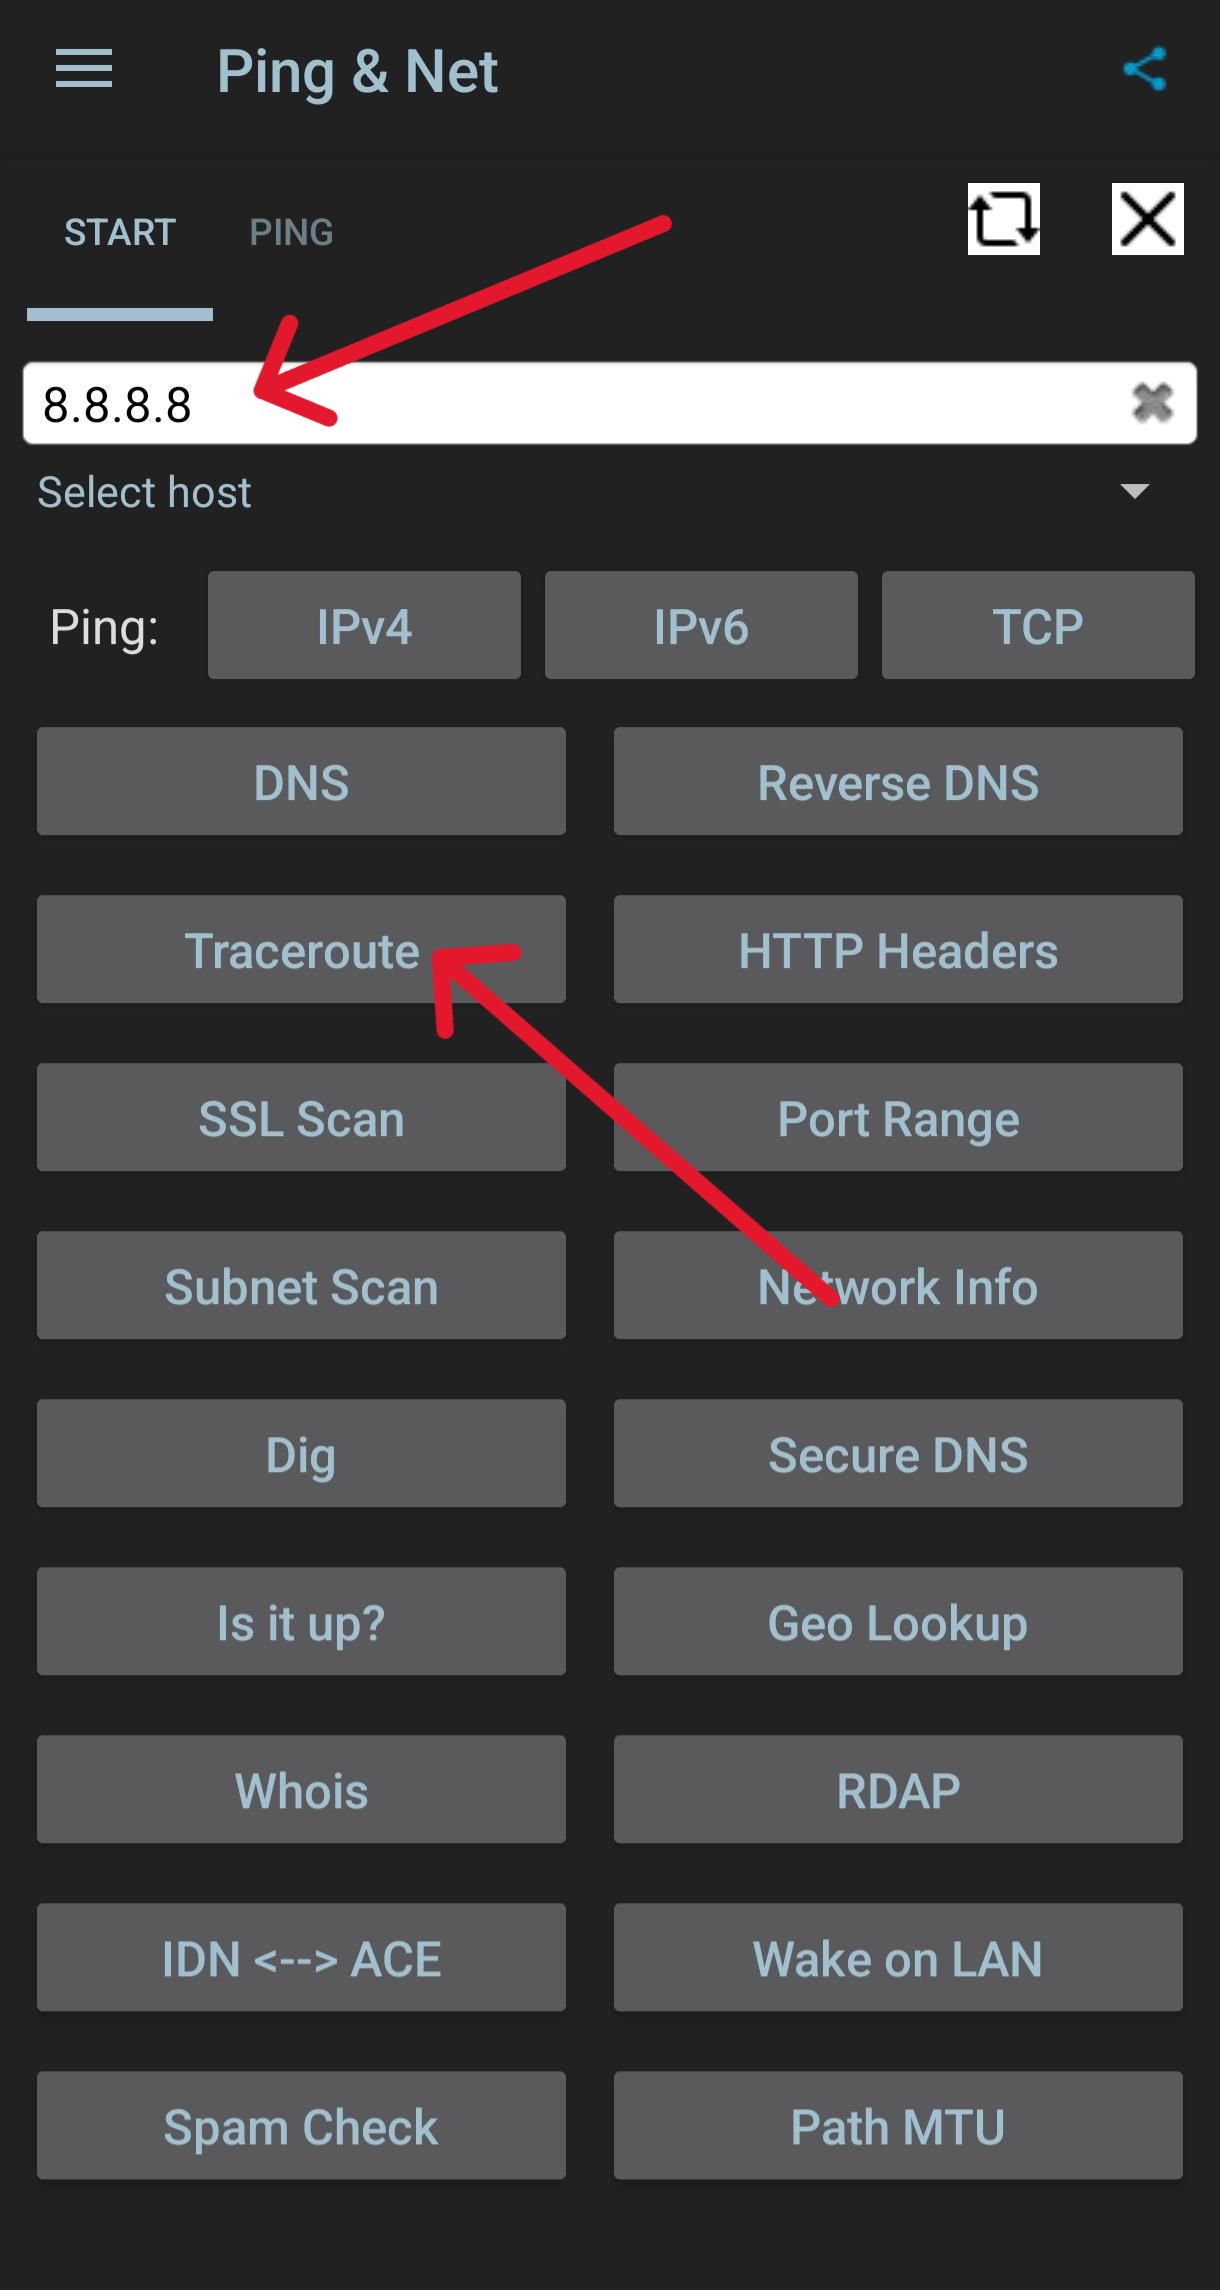
Task: Tap the Wake on LAN button
Action: pyautogui.click(x=897, y=1958)
